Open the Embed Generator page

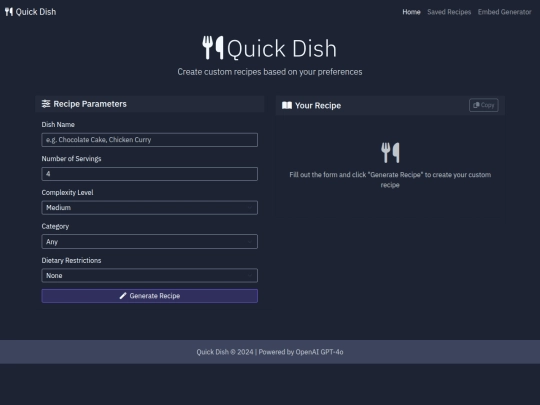[505, 12]
